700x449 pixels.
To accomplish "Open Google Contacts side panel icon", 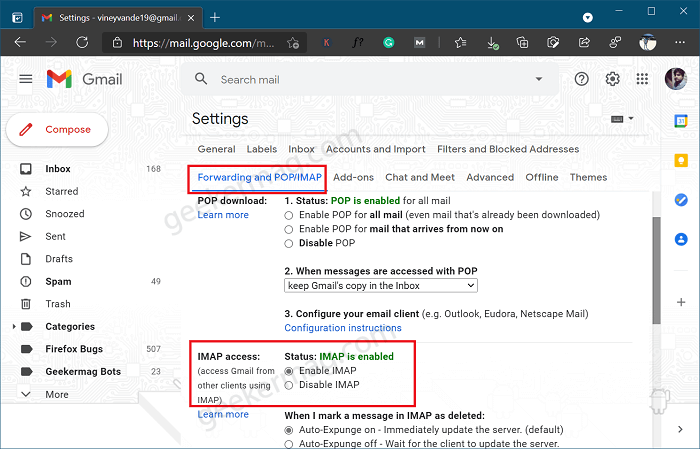I will (681, 239).
